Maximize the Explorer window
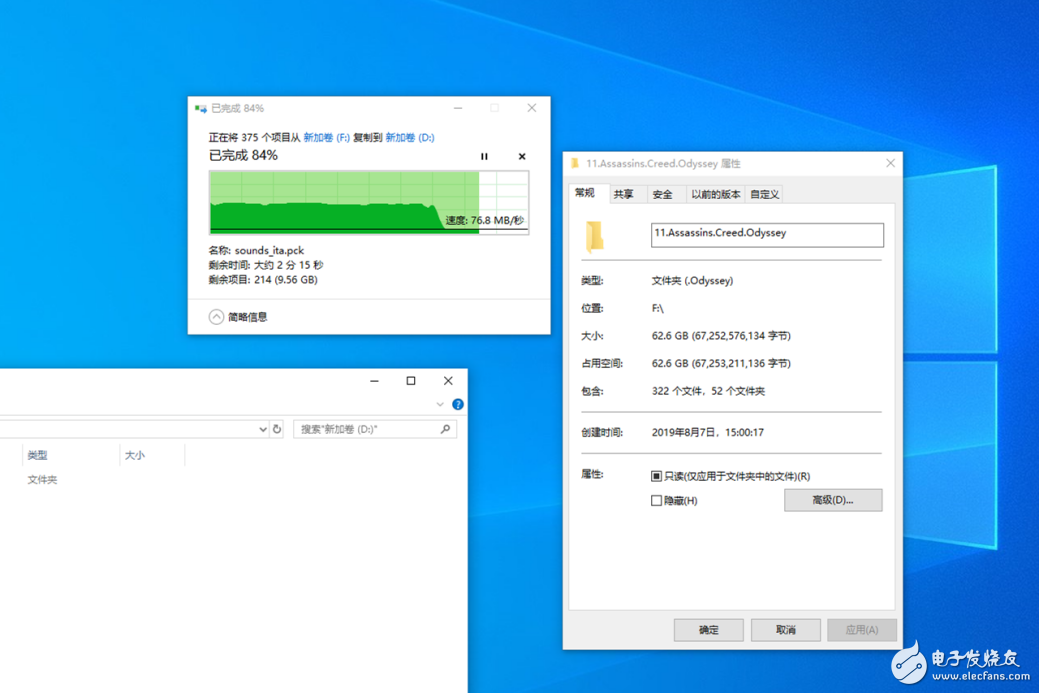Image resolution: width=1039 pixels, height=693 pixels. (411, 381)
